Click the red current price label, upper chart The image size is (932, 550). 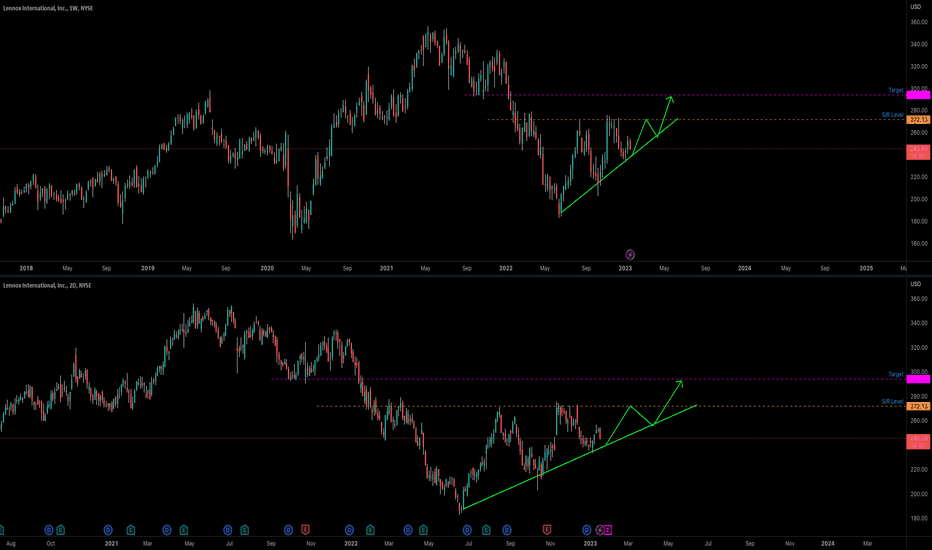click(918, 152)
